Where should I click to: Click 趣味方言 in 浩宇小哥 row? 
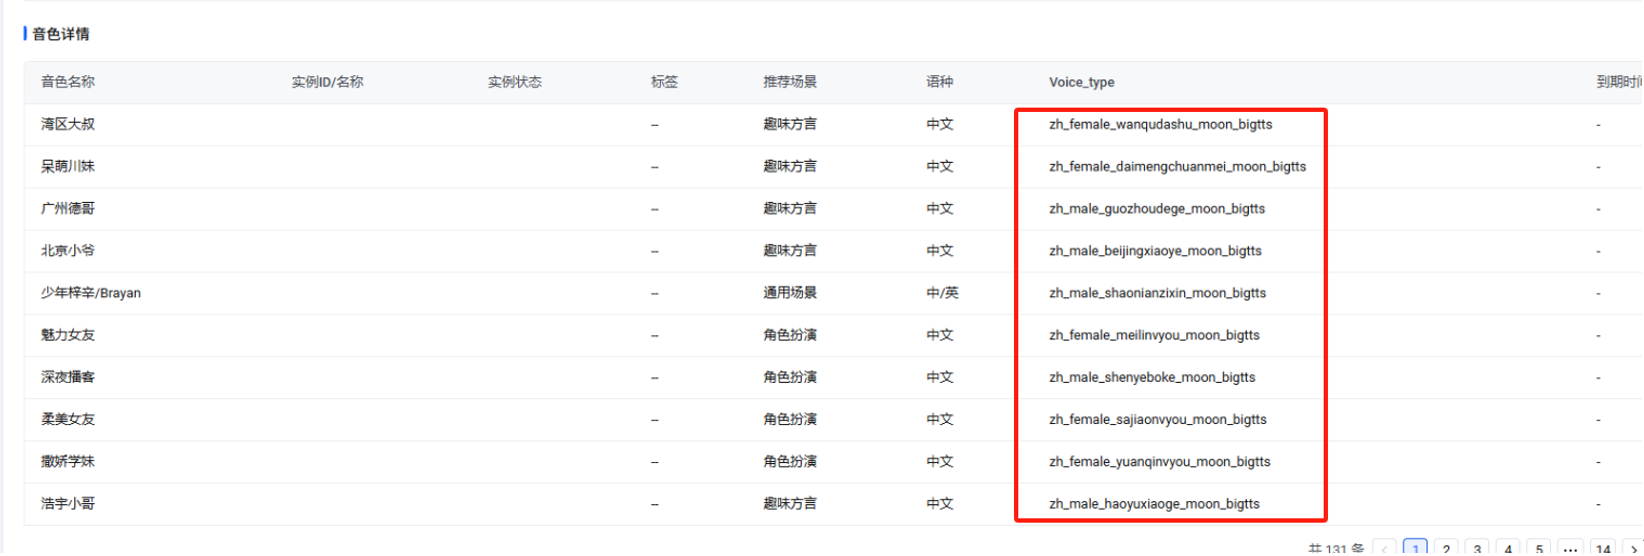(790, 503)
